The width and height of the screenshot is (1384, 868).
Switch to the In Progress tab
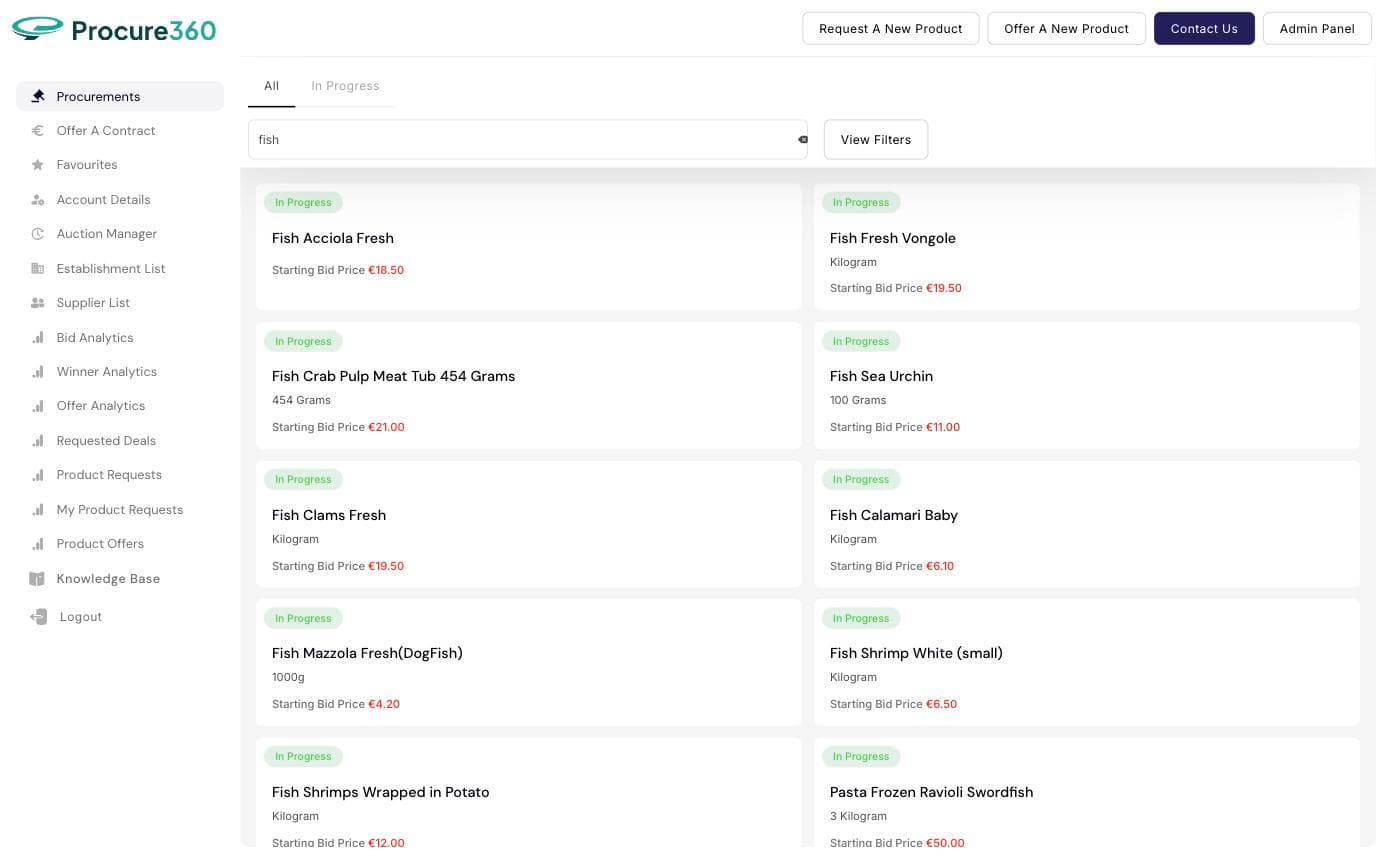pos(345,86)
